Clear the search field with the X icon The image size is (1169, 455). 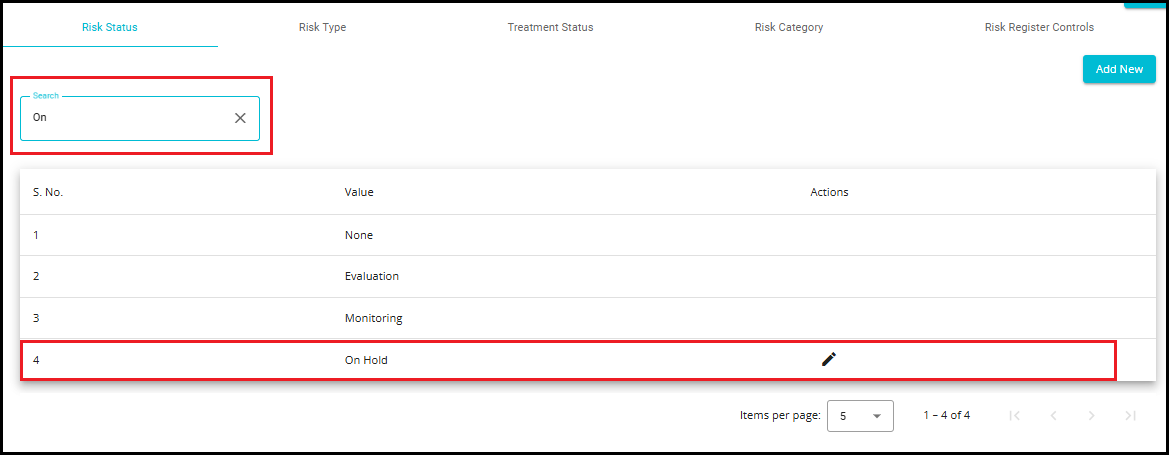(240, 118)
